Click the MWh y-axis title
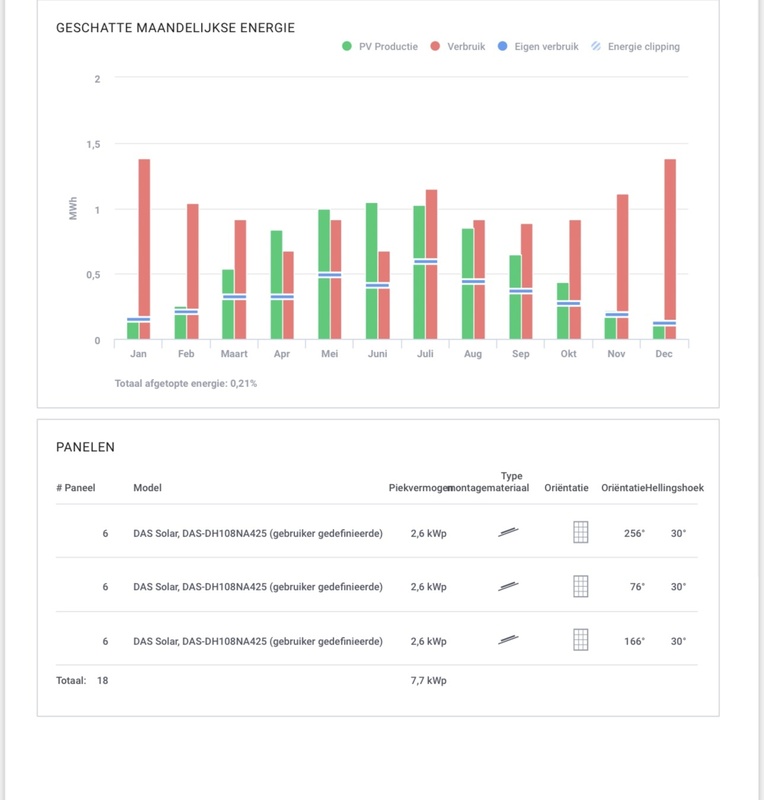The height and width of the screenshot is (800, 764). click(73, 208)
